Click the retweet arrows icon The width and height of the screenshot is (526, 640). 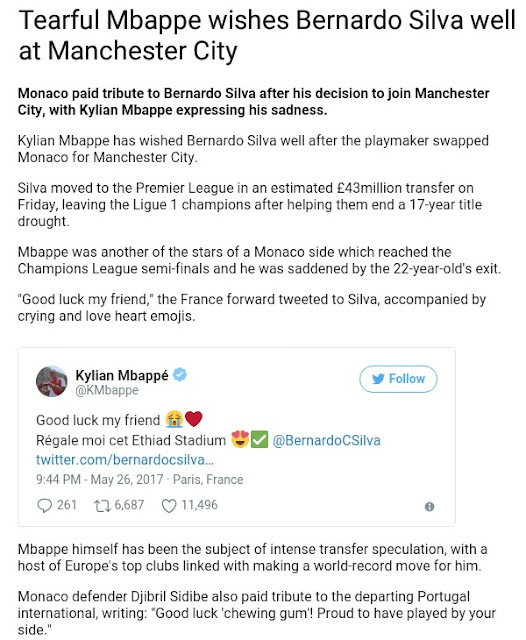(x=102, y=506)
